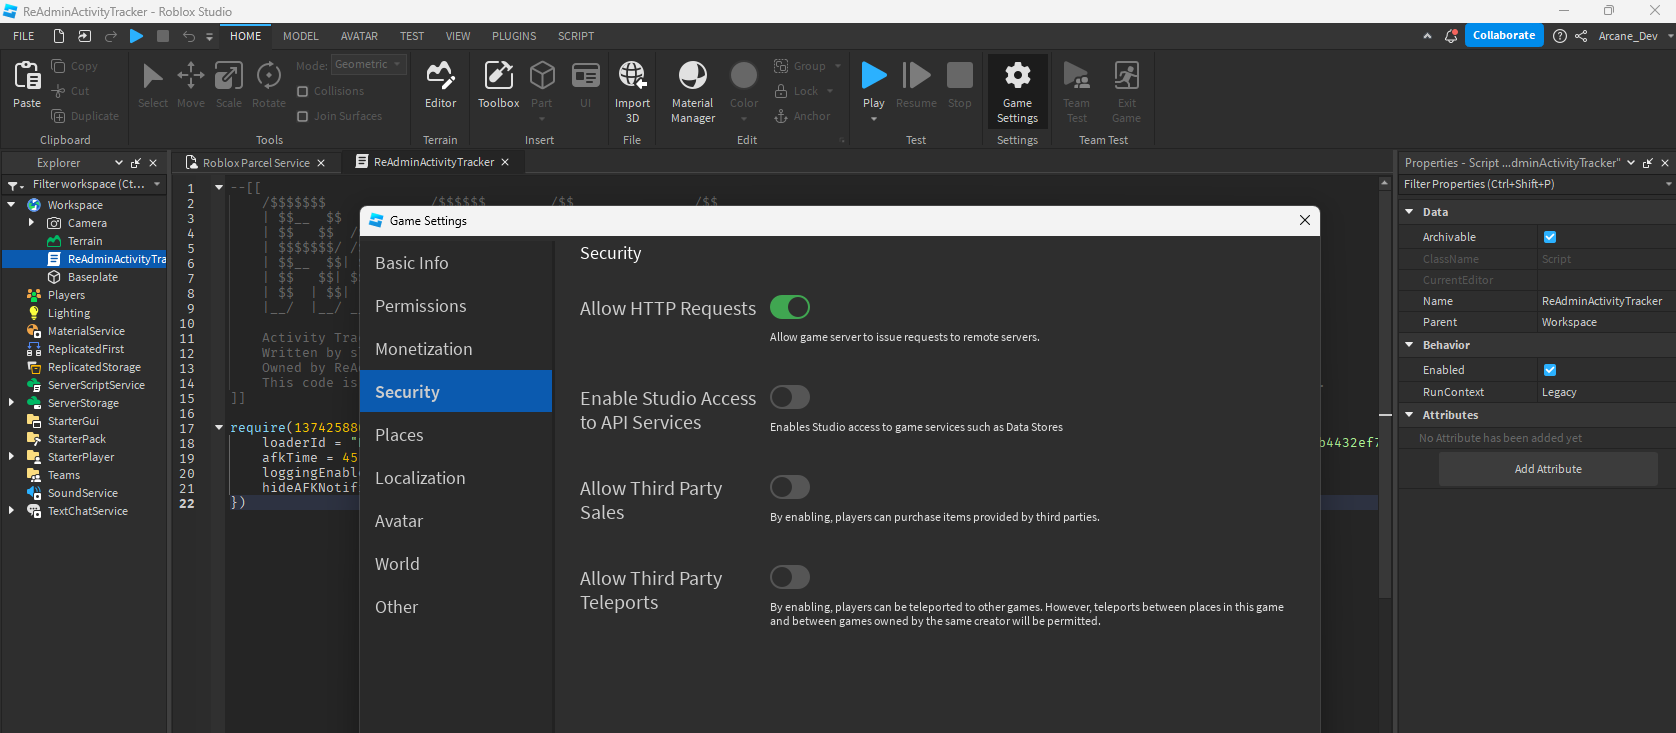Collapse the Workspace tree node
Viewport: 1676px width, 733px height.
tap(11, 205)
